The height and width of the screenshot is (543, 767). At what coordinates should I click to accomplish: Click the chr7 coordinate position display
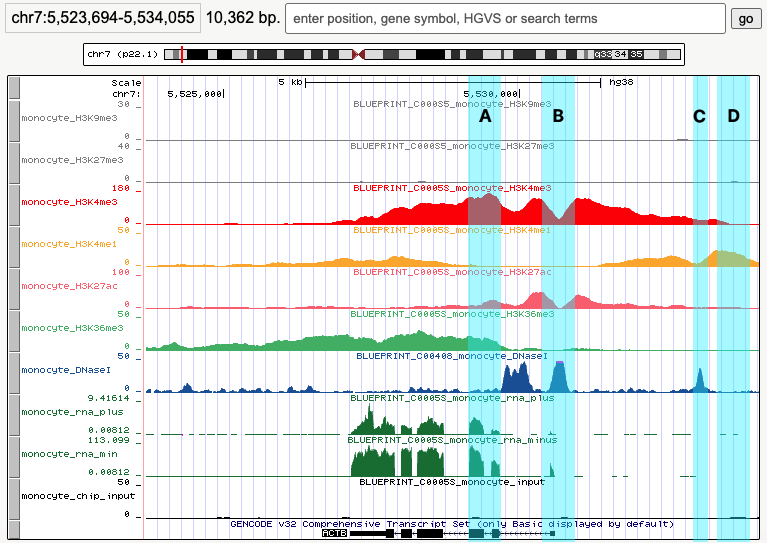pos(100,18)
